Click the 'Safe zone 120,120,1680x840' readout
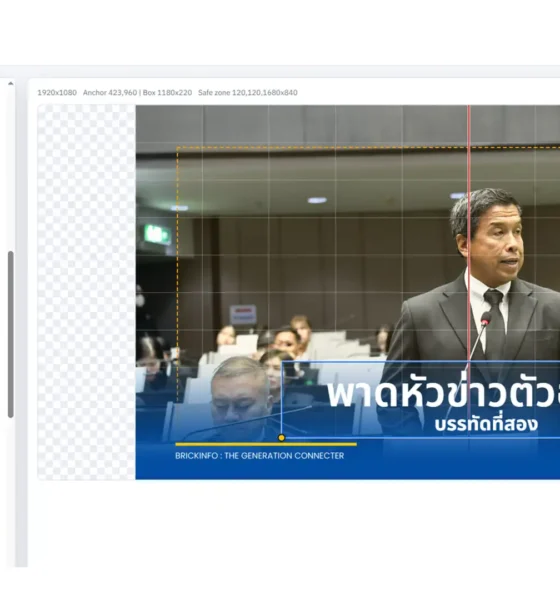 point(248,93)
